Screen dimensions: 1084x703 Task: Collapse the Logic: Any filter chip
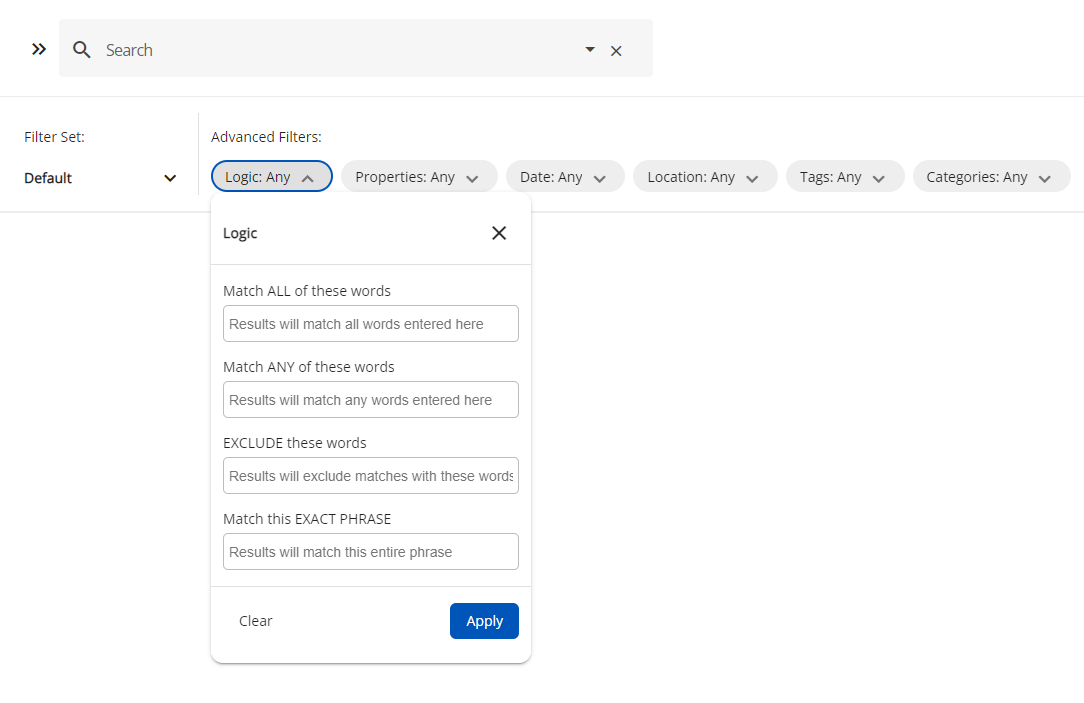tap(271, 177)
